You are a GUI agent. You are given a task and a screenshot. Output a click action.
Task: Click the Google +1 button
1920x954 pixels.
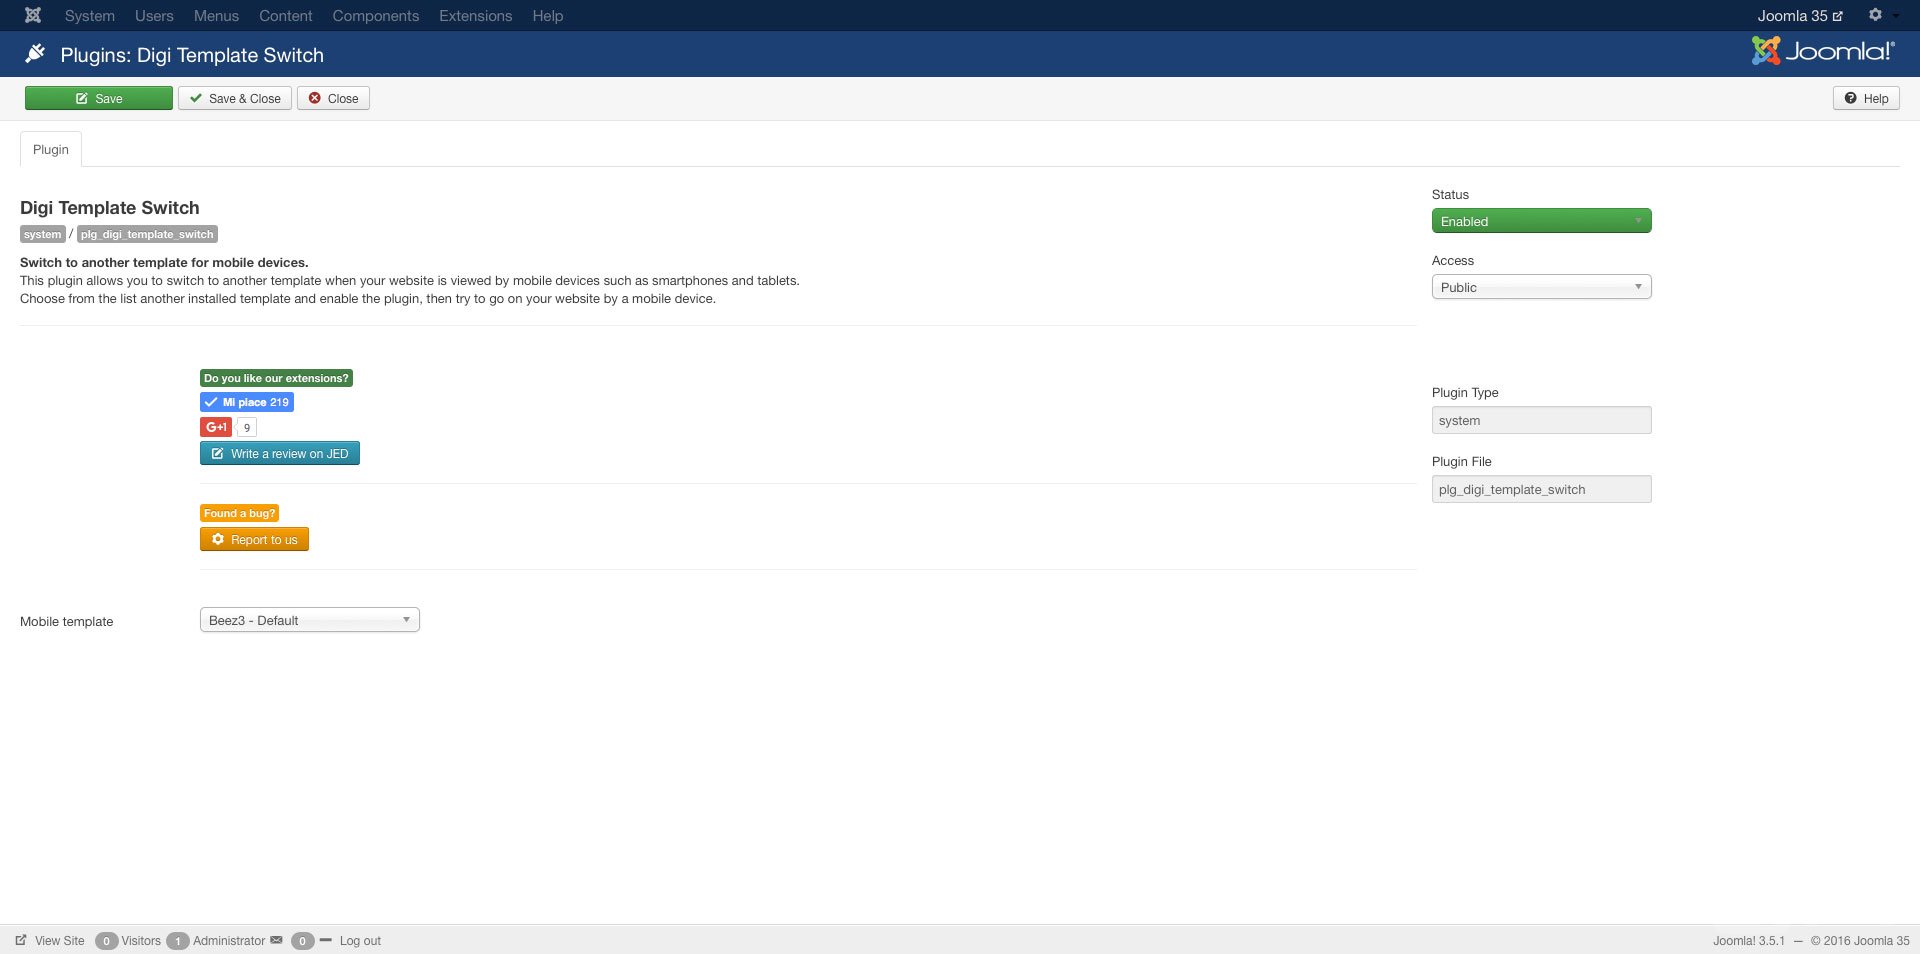click(x=216, y=427)
